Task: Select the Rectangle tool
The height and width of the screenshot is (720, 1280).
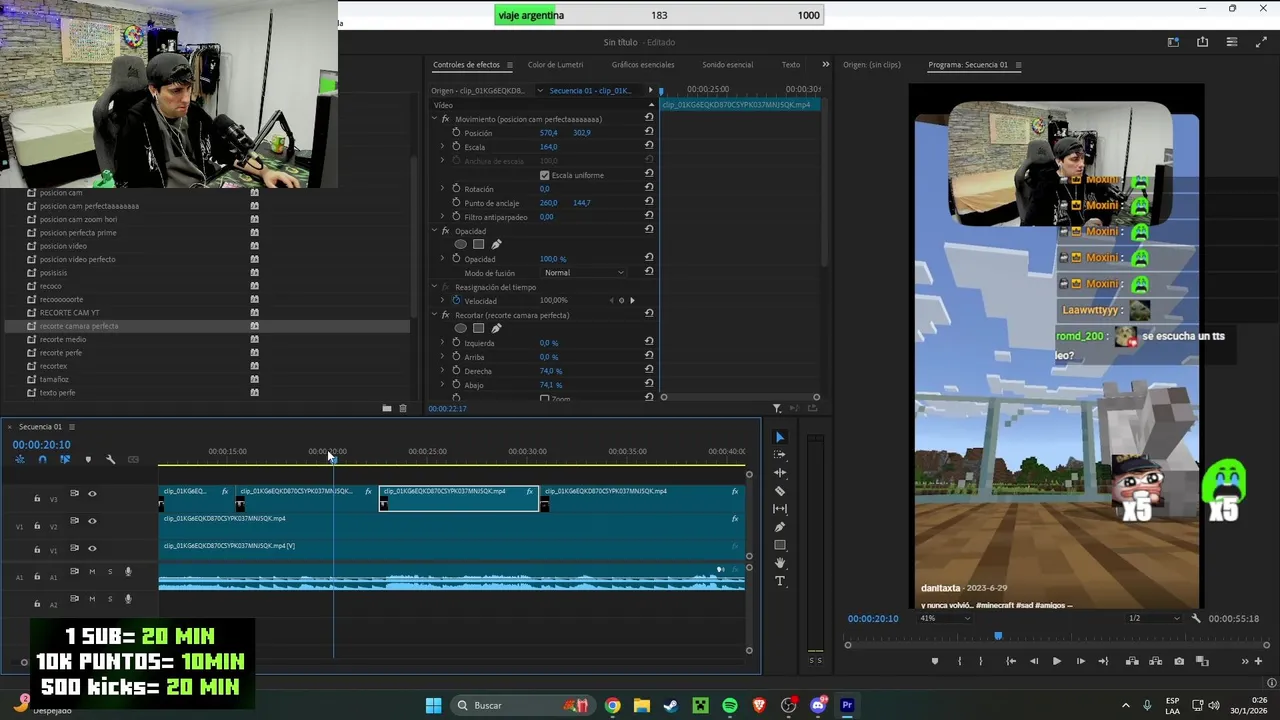Action: (780, 545)
